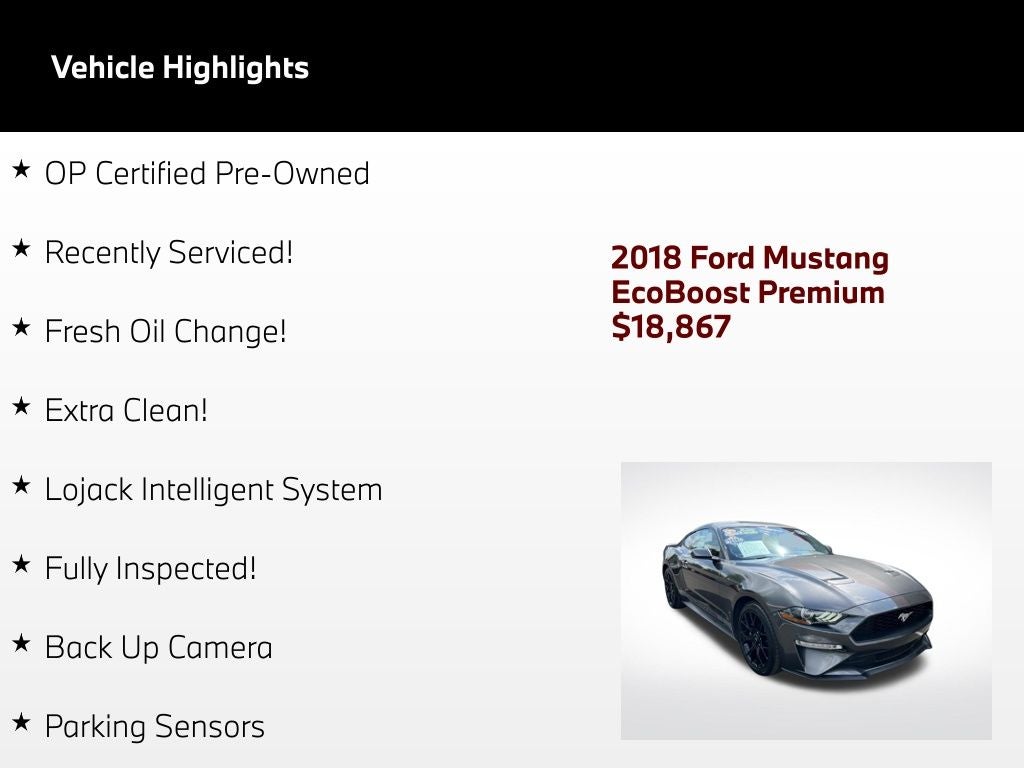Click the star beside OP Certified Pre-Owned
The height and width of the screenshot is (768, 1024).
point(21,170)
